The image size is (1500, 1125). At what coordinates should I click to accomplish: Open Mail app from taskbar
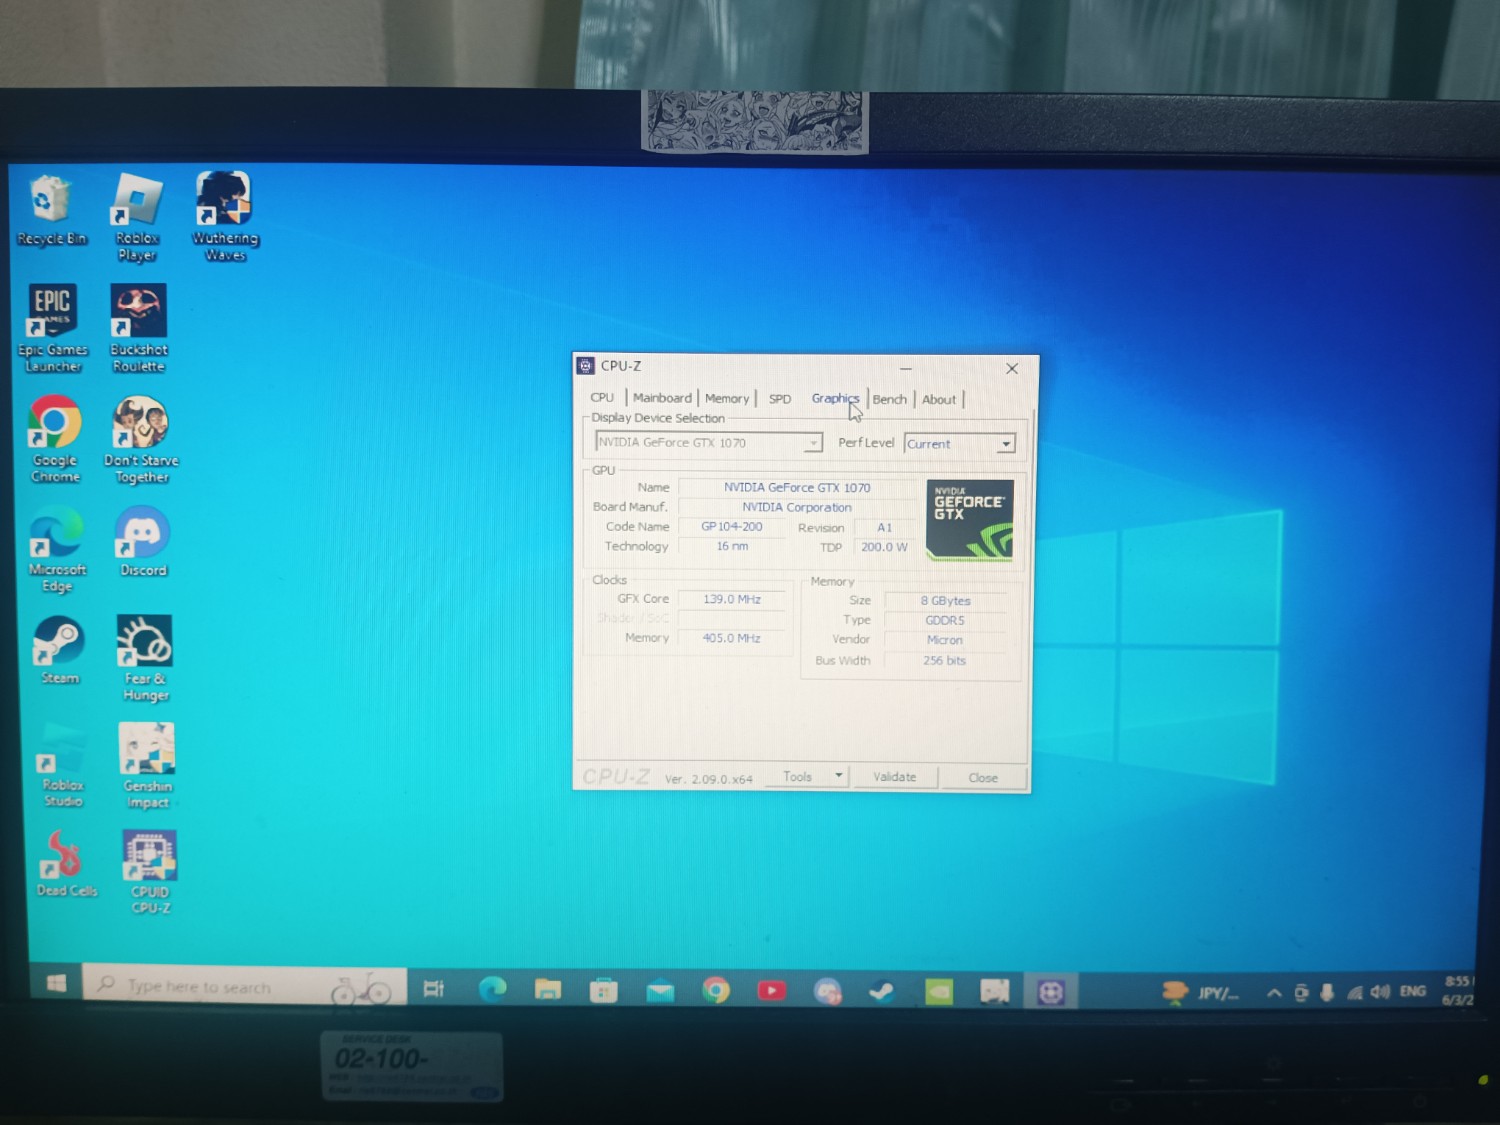pos(660,991)
